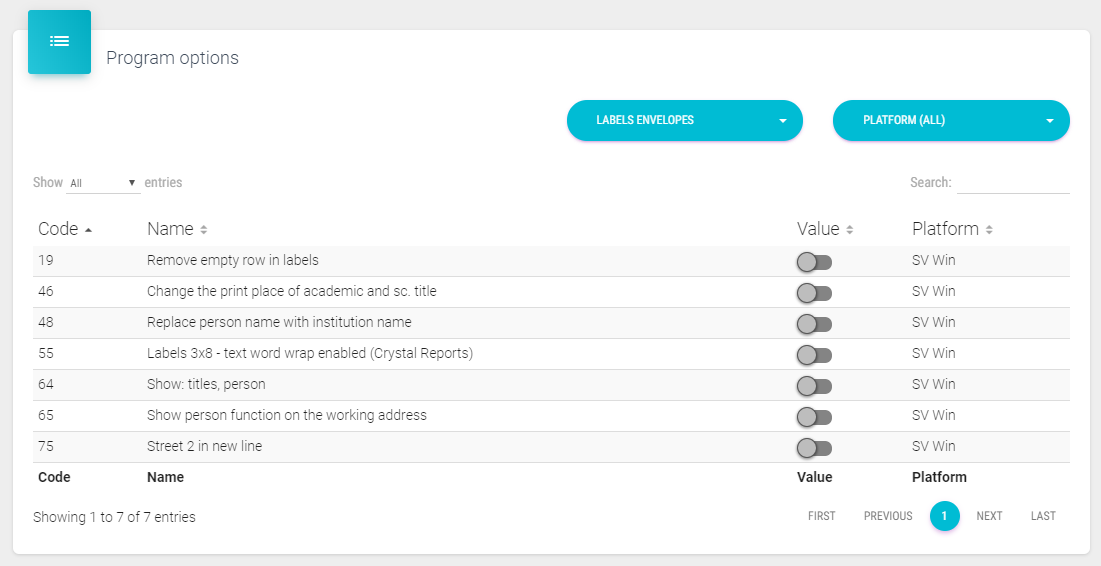Open the Show entries count selector
This screenshot has width=1101, height=566.
point(103,183)
